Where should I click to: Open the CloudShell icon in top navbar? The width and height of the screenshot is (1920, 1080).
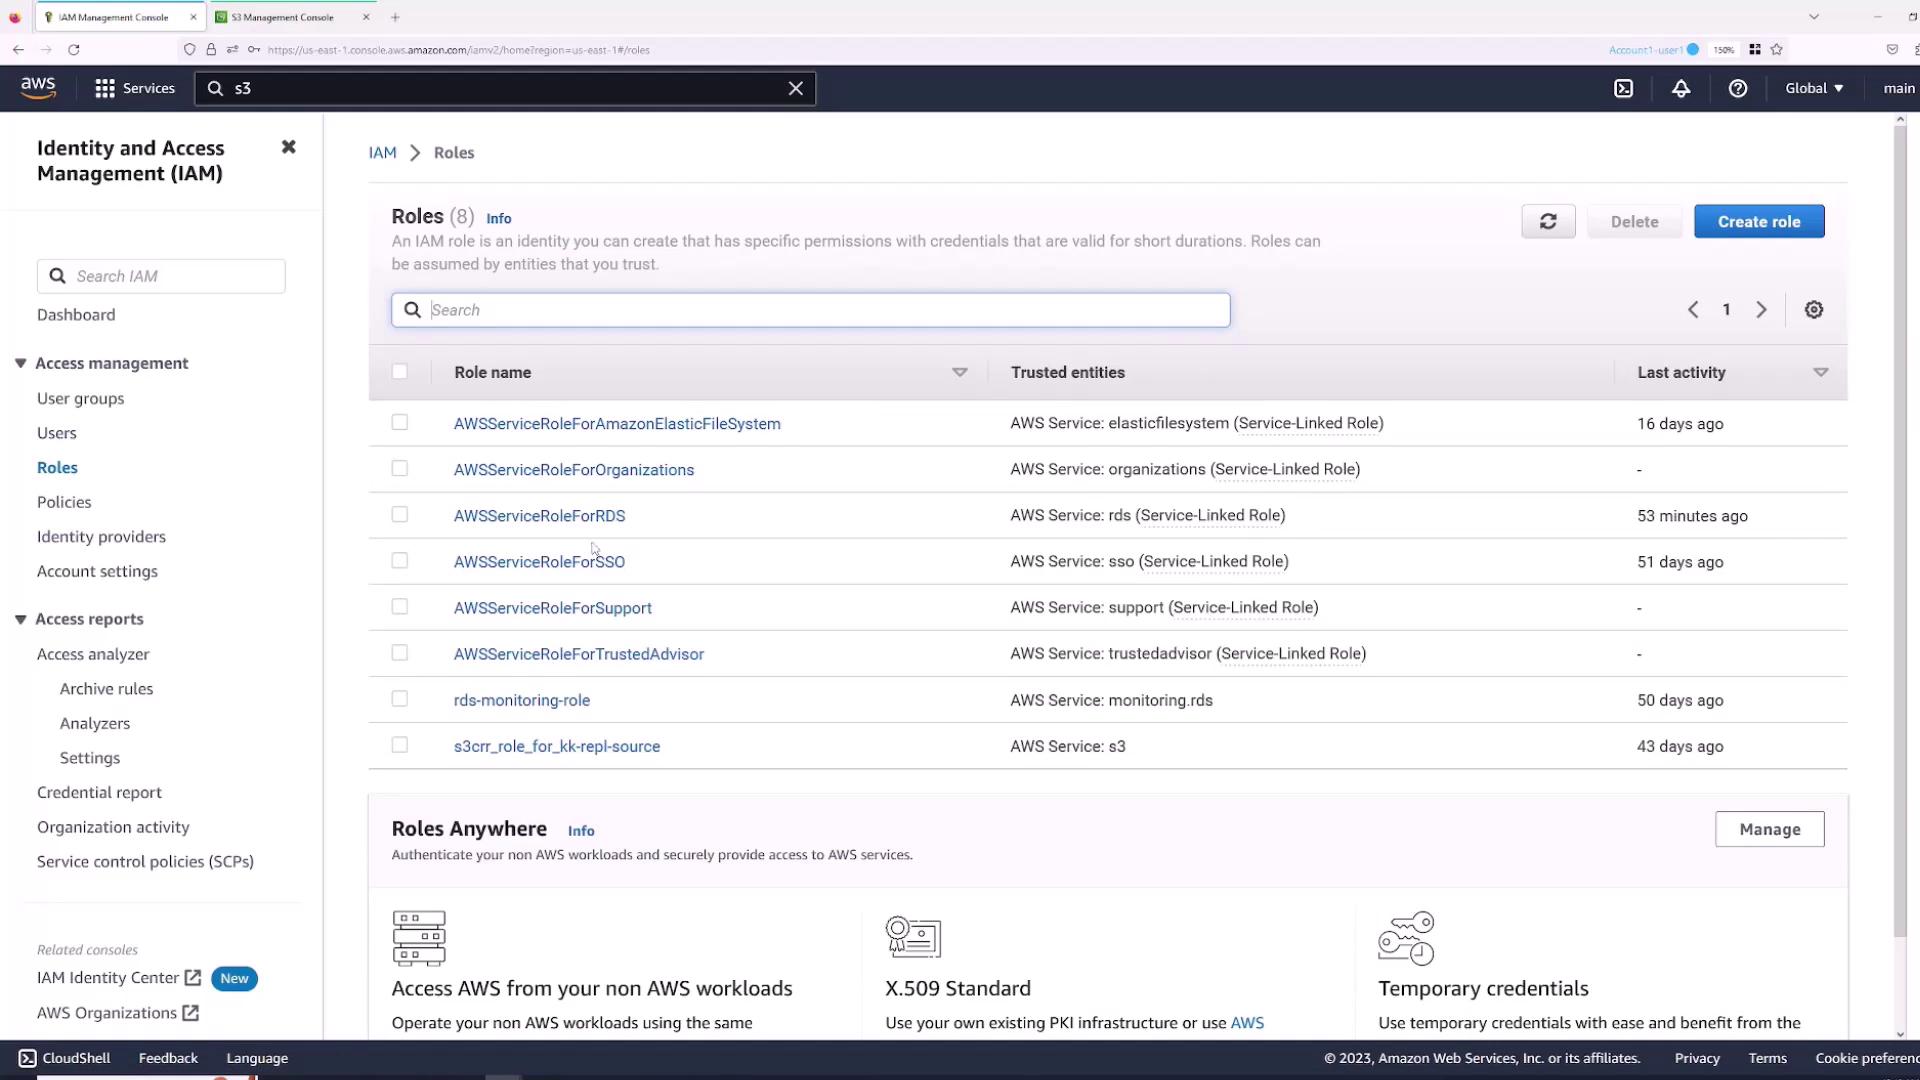[x=1624, y=88]
